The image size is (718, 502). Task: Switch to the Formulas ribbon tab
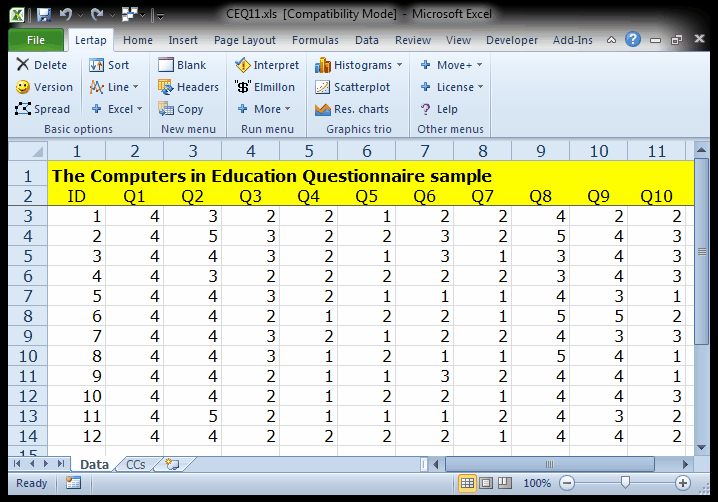315,40
